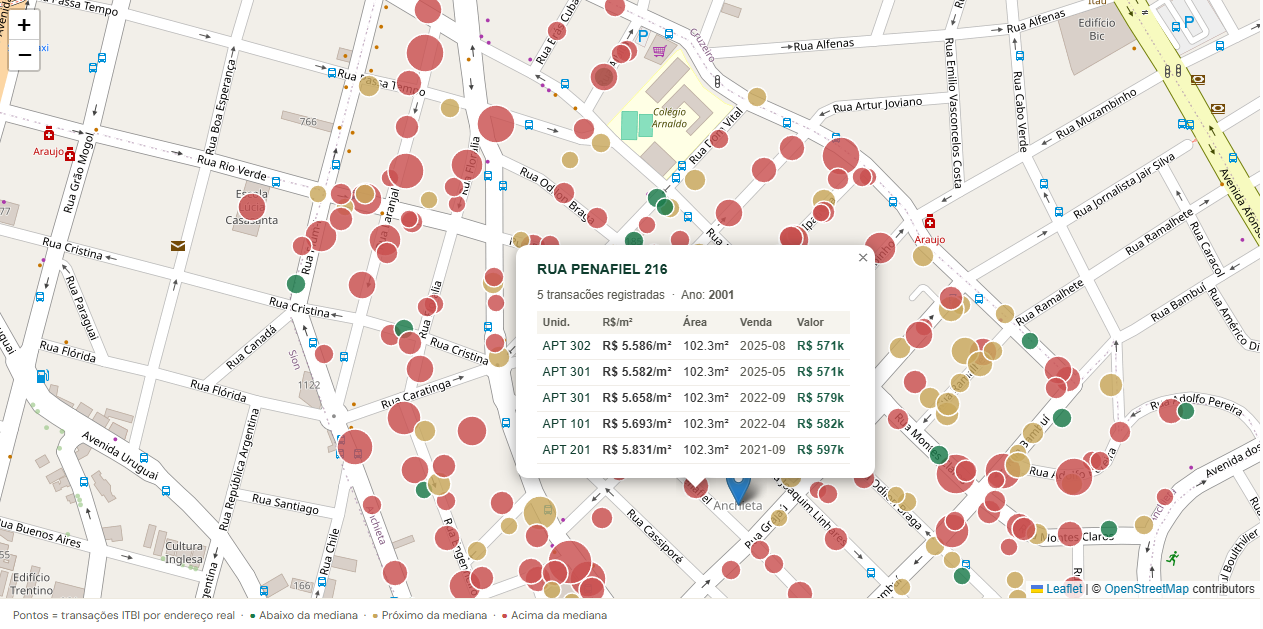
Task: Click the 'R$/m²' column header
Action: click(618, 322)
